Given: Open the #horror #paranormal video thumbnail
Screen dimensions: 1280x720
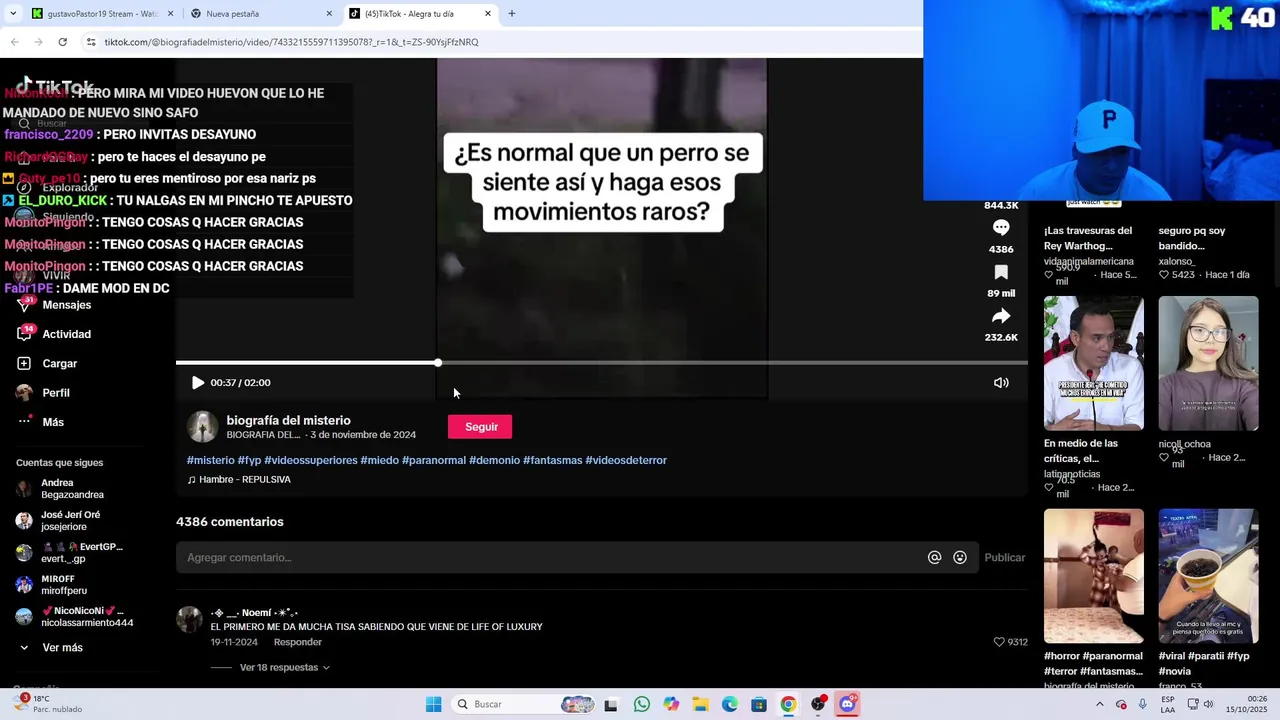Looking at the screenshot, I should 1094,576.
